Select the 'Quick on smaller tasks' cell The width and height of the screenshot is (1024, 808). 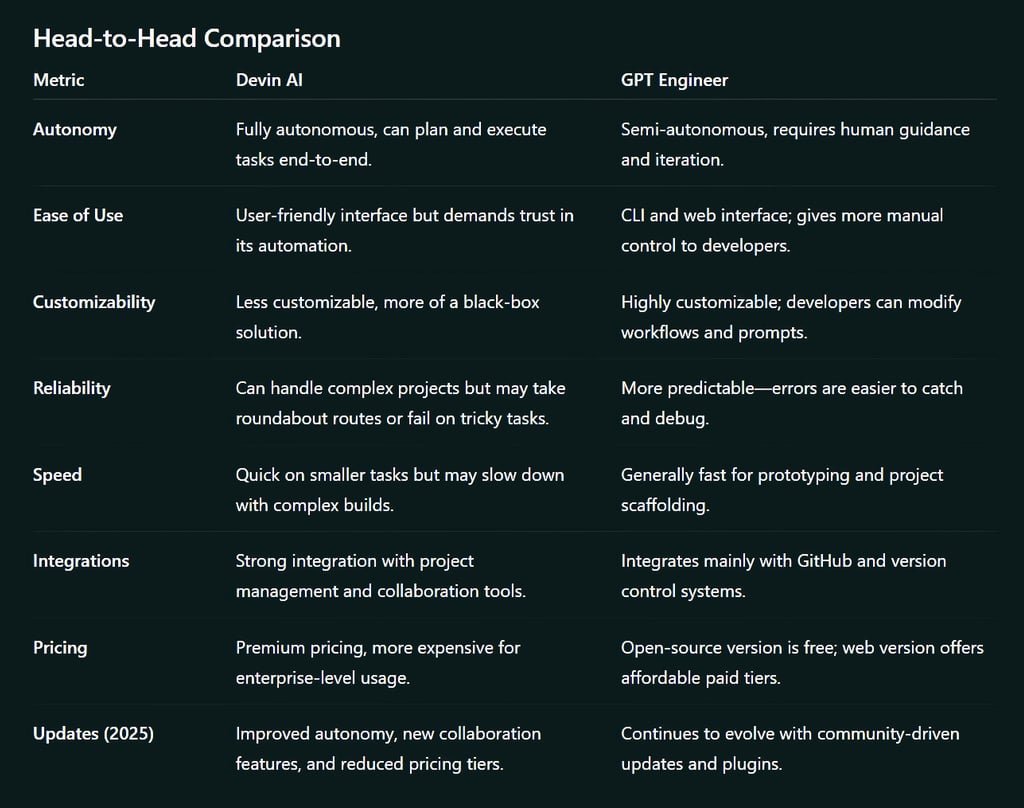[x=400, y=489]
